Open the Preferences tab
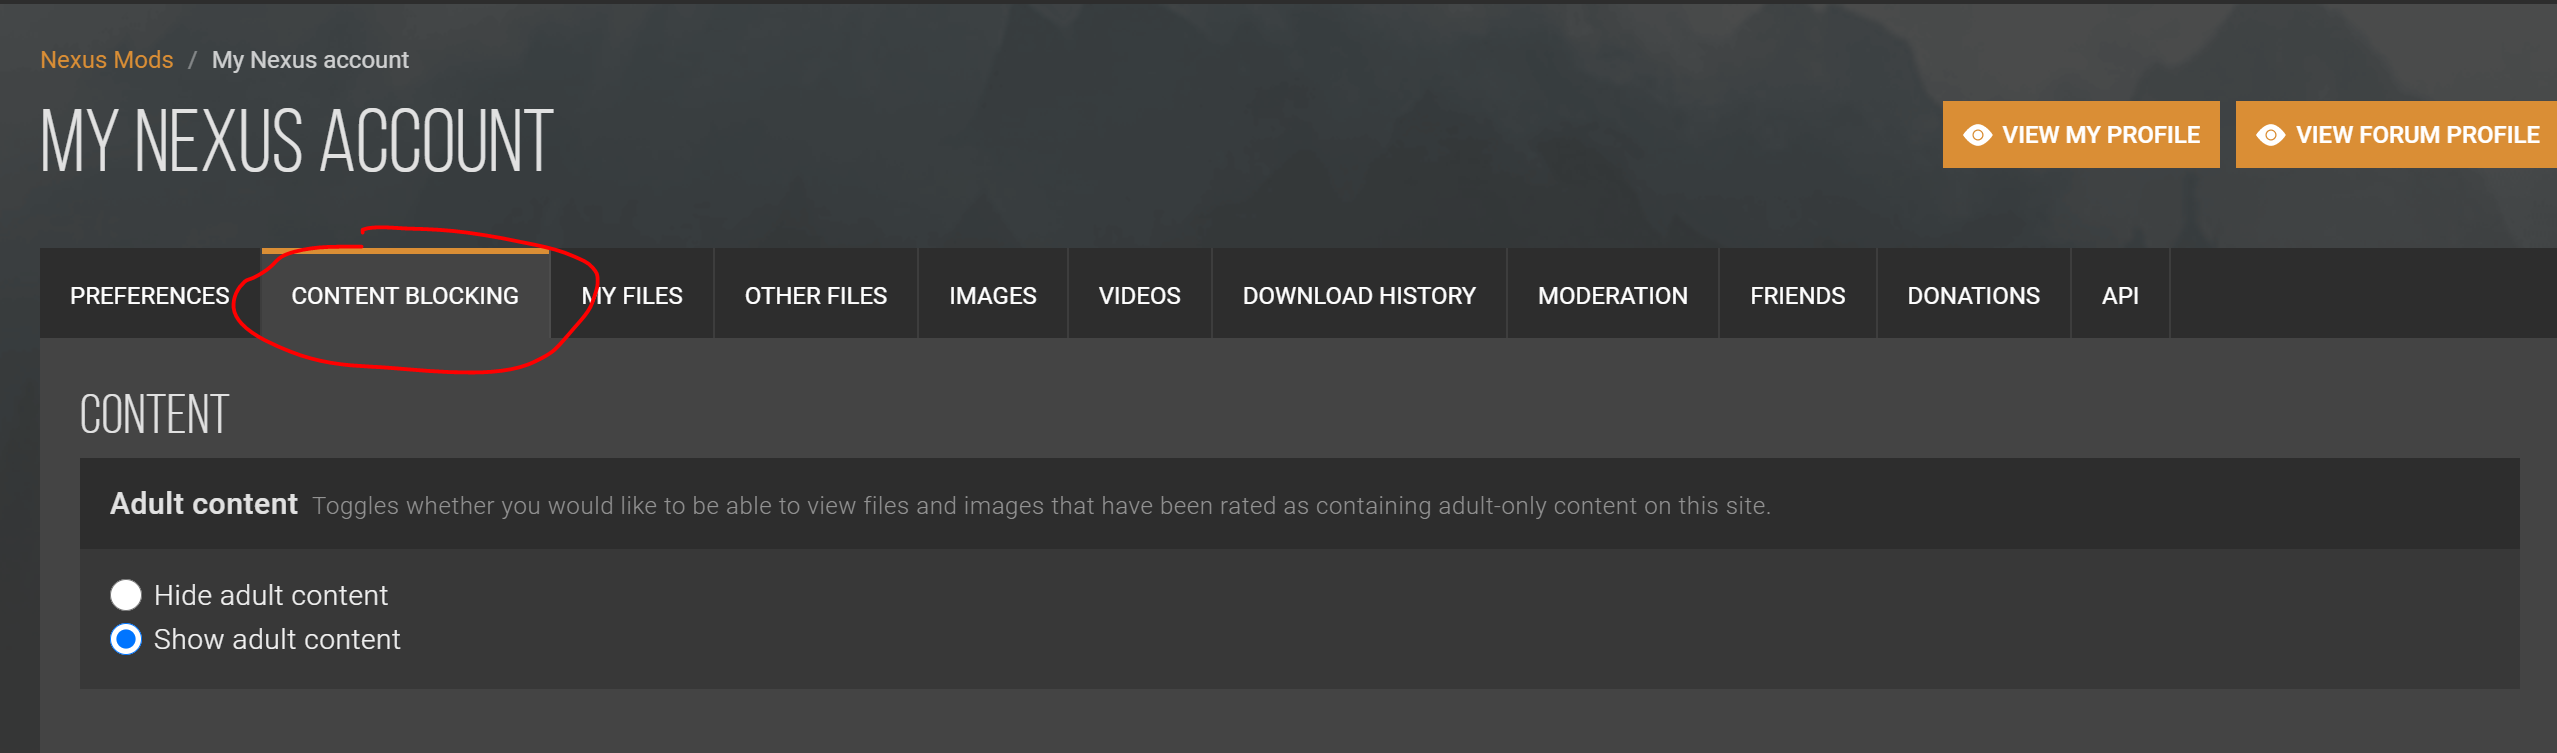2557x753 pixels. [150, 296]
